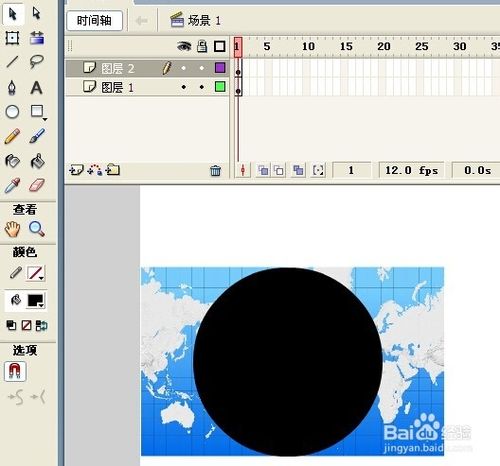
Task: Select the Pencil tool
Action: point(12,136)
